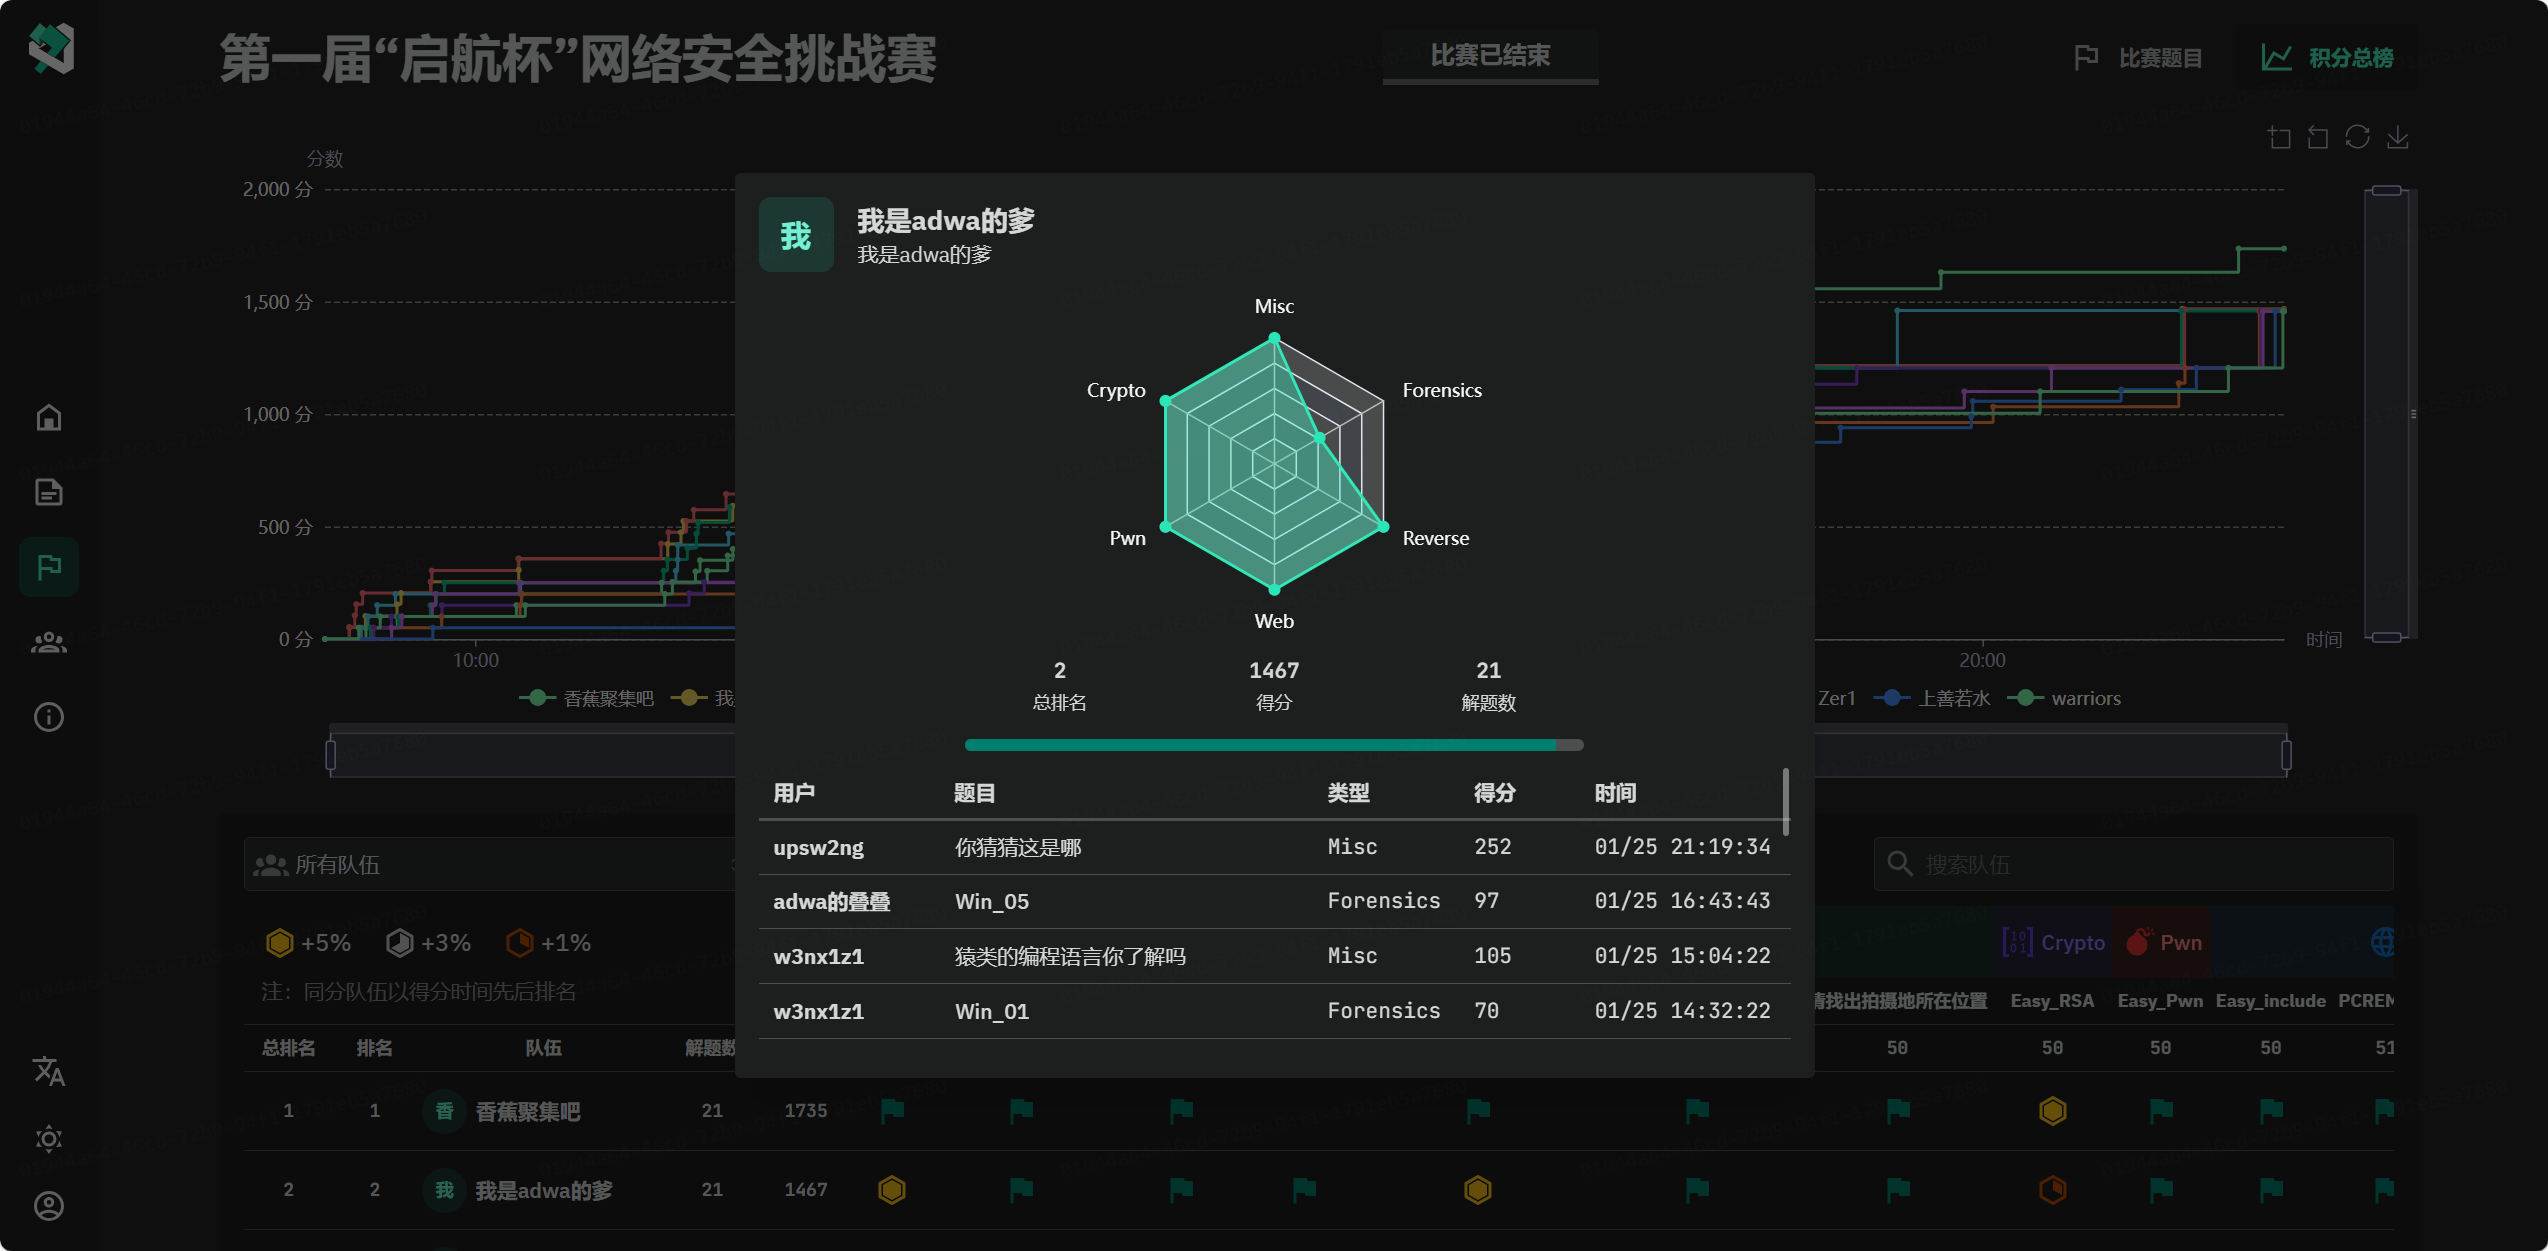The height and width of the screenshot is (1251, 2548).
Task: Click 我是adwa的爹 team in scoreboard table
Action: click(543, 1190)
